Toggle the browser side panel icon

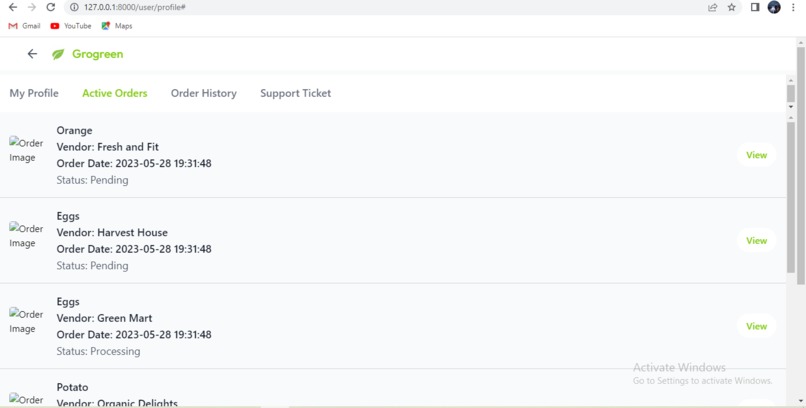click(755, 7)
